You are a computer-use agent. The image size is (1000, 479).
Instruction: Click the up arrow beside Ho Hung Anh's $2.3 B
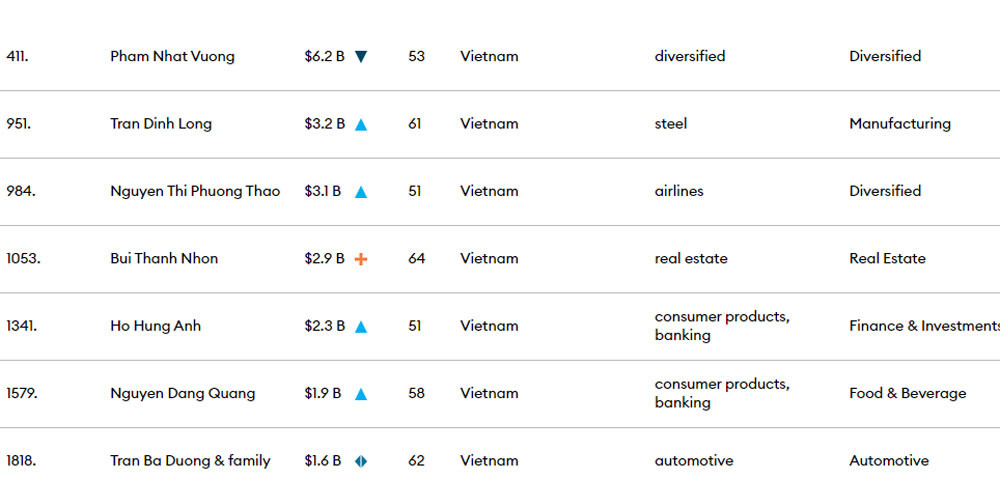pos(361,327)
